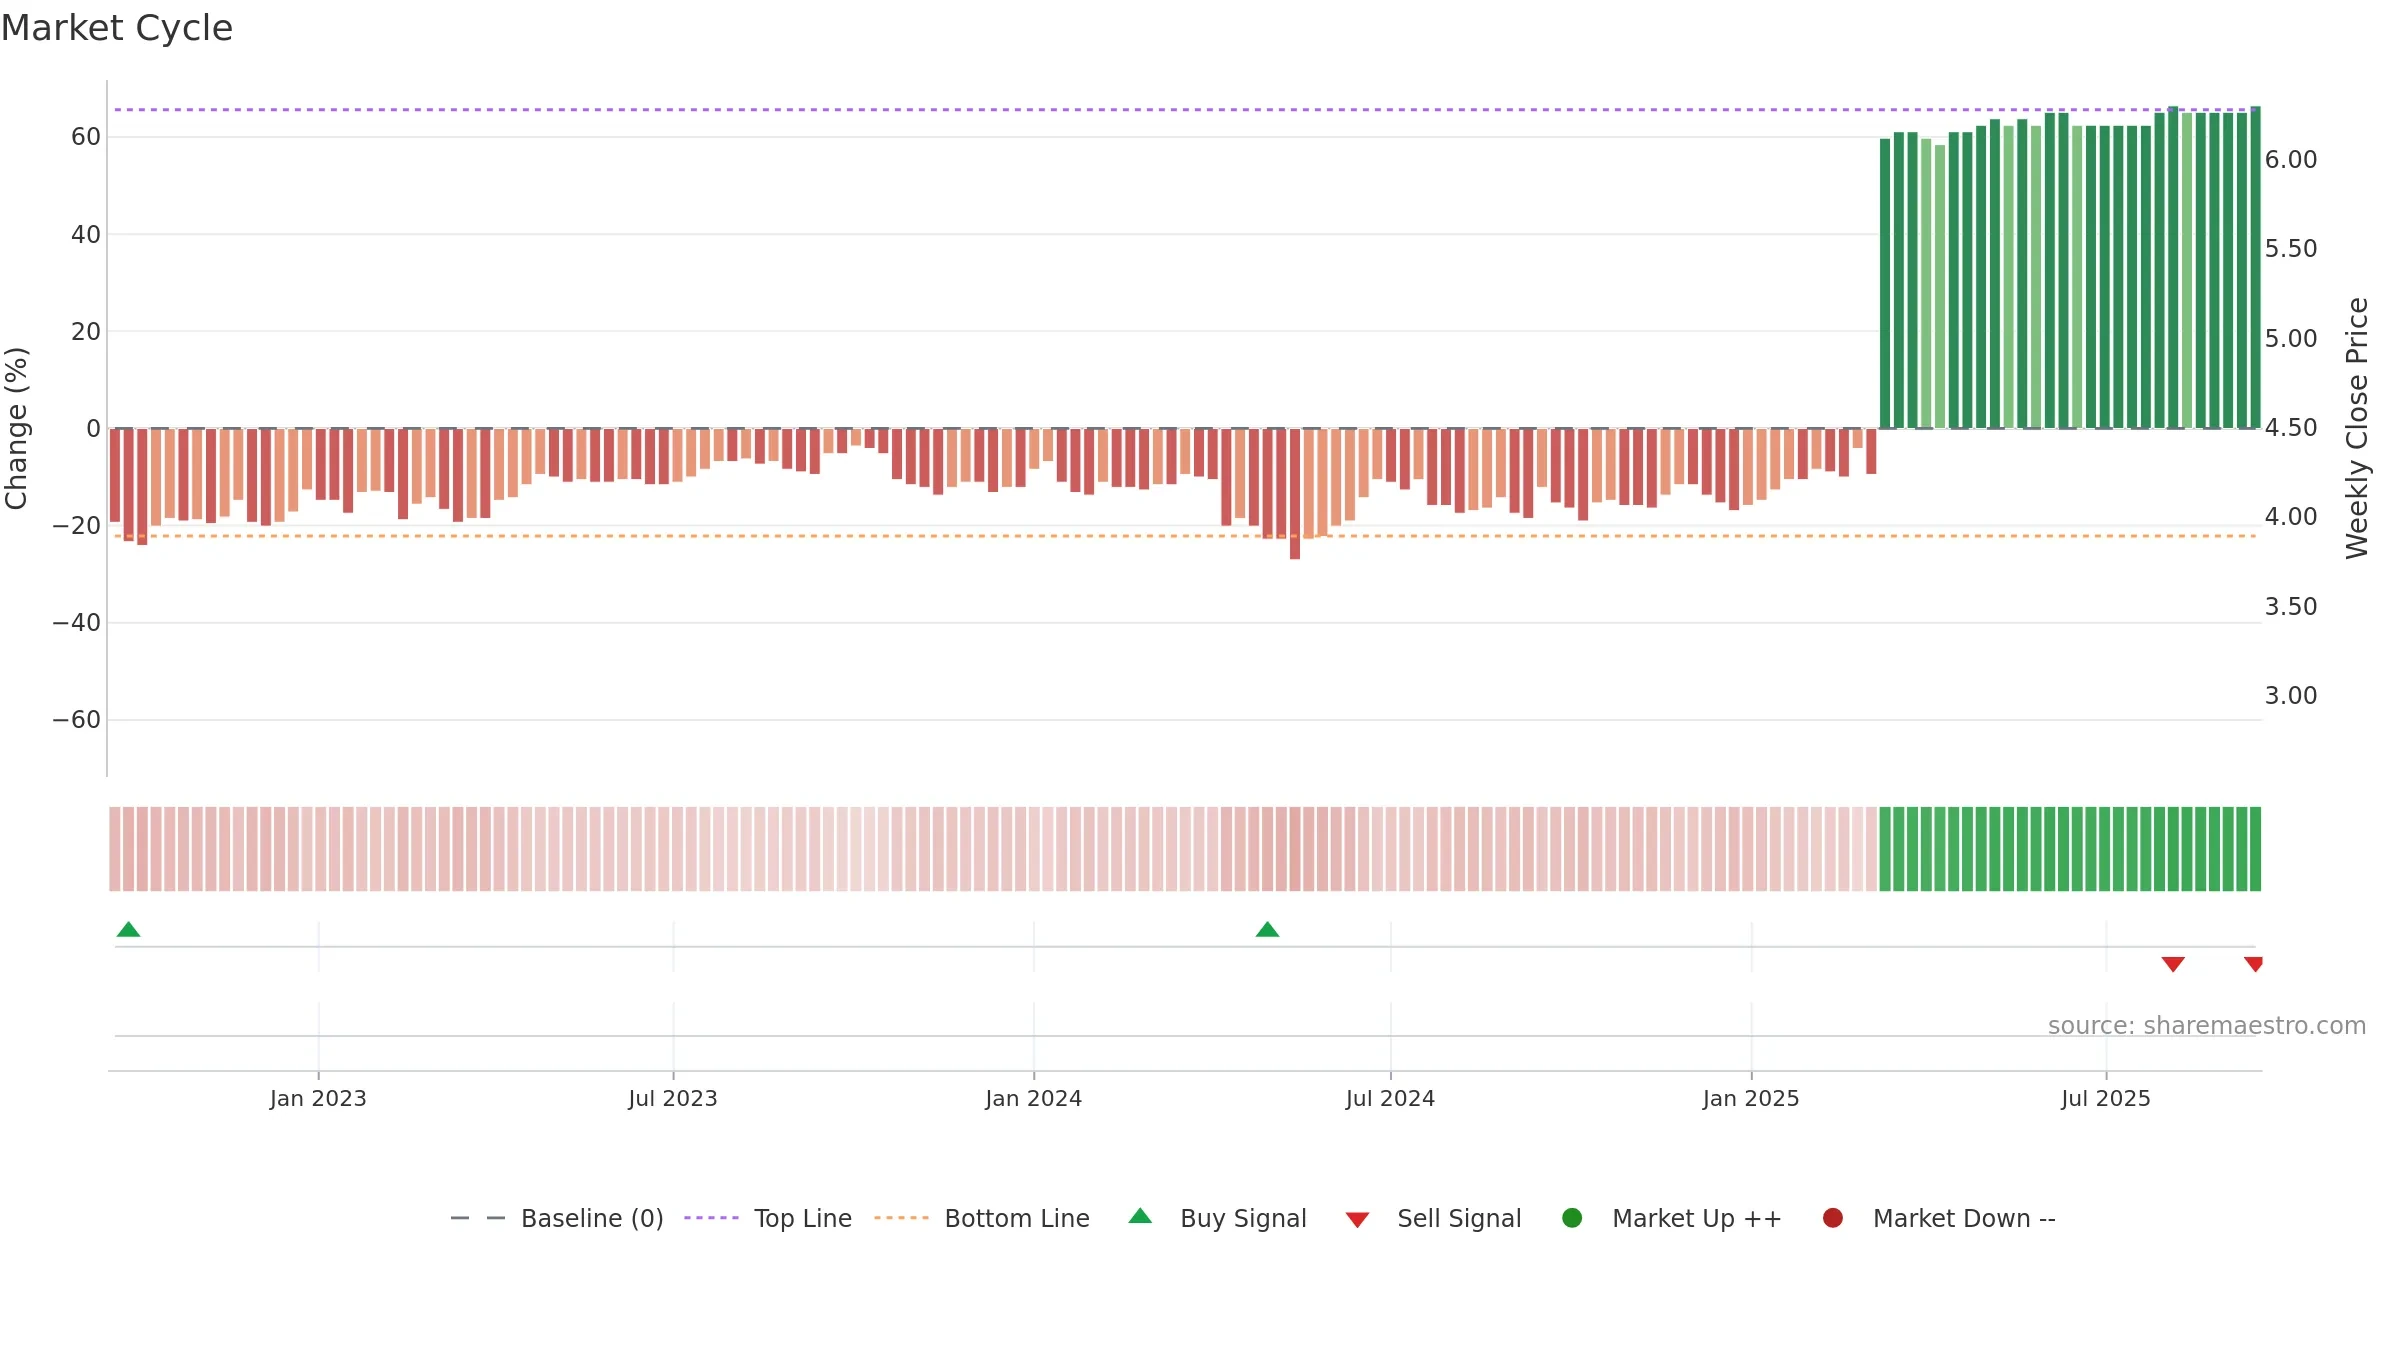The image size is (2400, 1350).
Task: Click the Jan 2025 x-axis label
Action: click(x=1751, y=1099)
